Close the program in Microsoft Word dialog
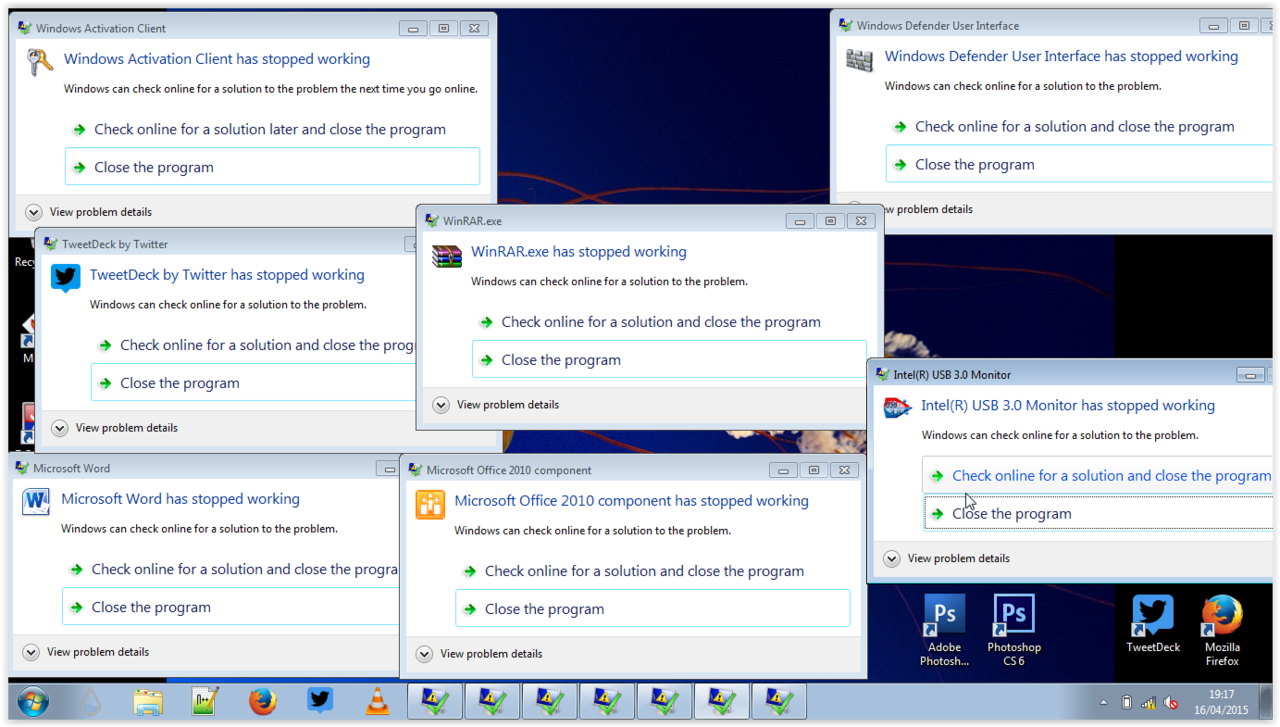 (151, 607)
